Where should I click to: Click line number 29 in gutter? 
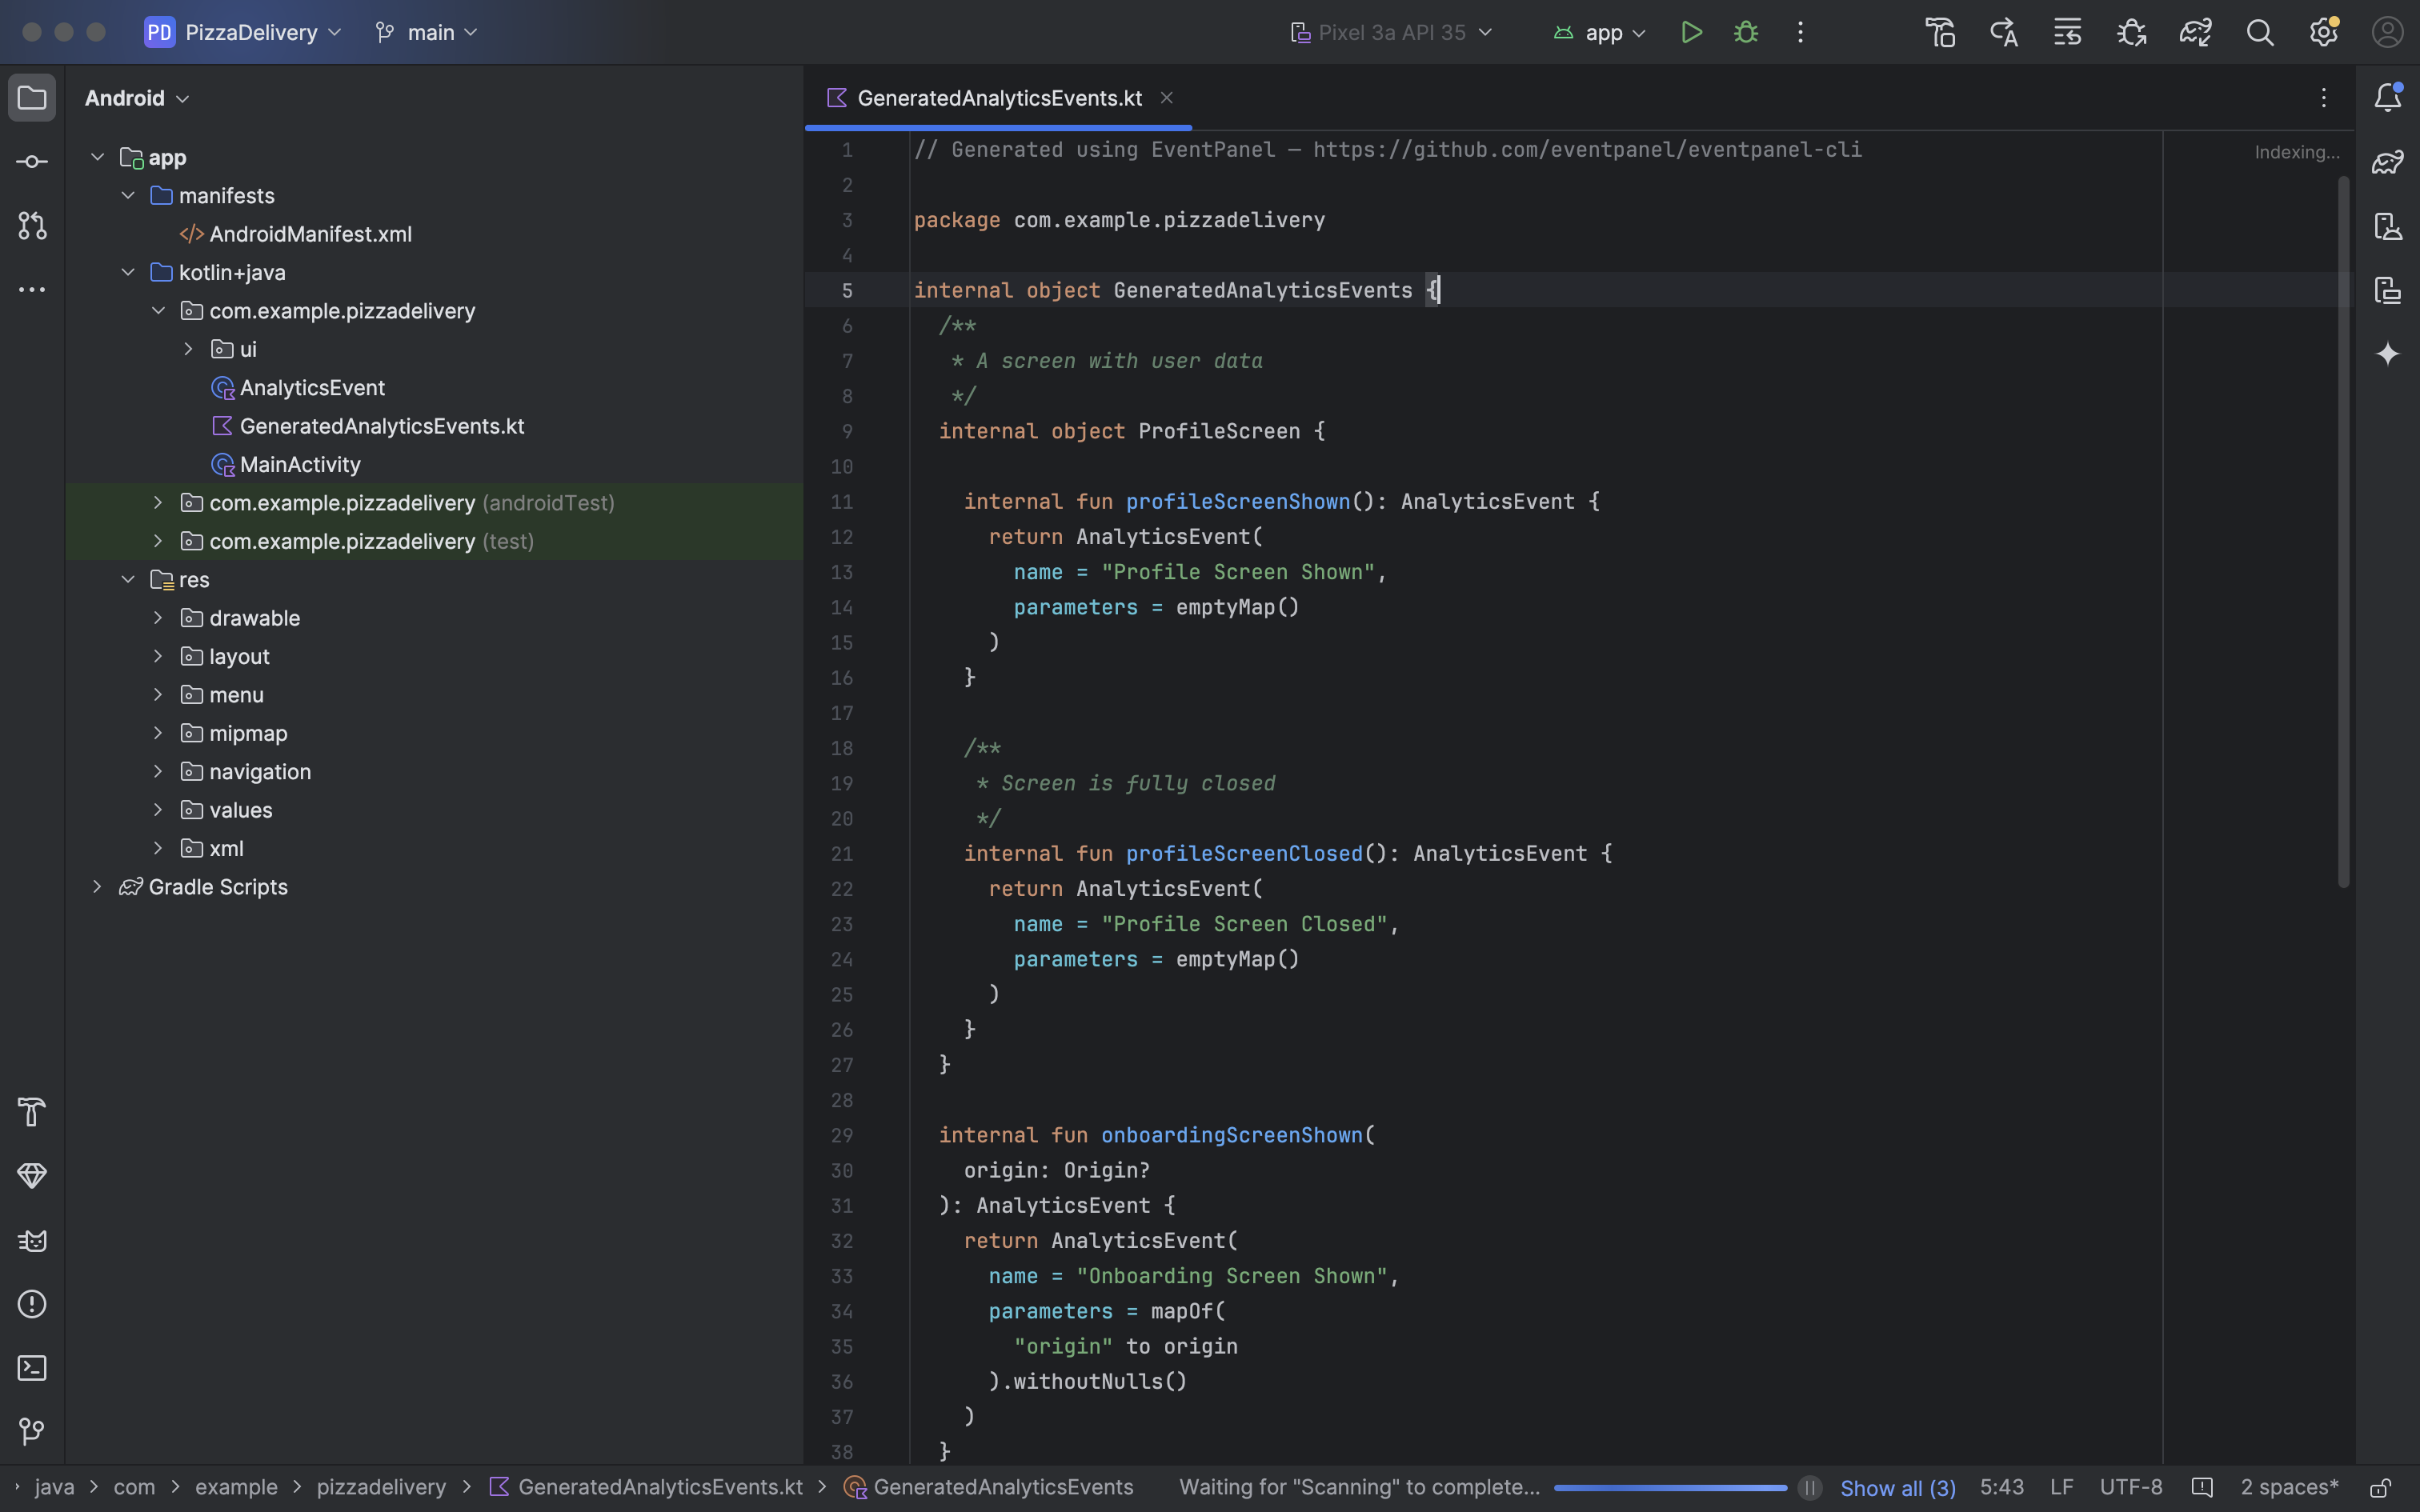[x=842, y=1136]
